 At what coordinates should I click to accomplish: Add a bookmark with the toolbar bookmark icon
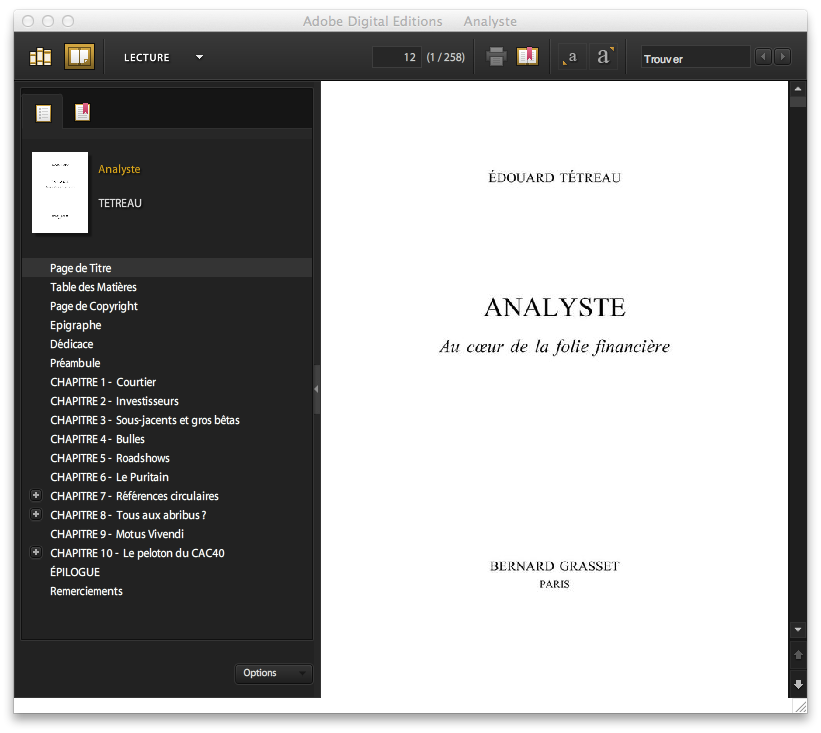tap(527, 56)
